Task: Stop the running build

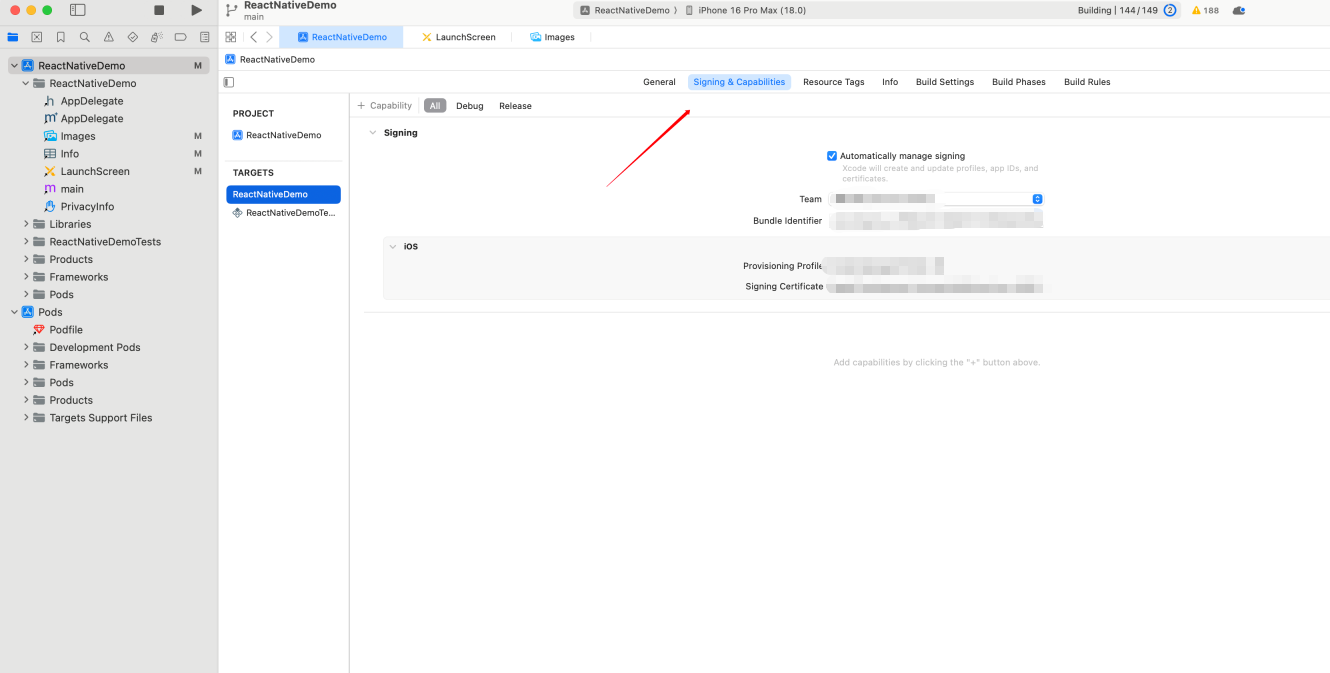Action: pos(159,10)
